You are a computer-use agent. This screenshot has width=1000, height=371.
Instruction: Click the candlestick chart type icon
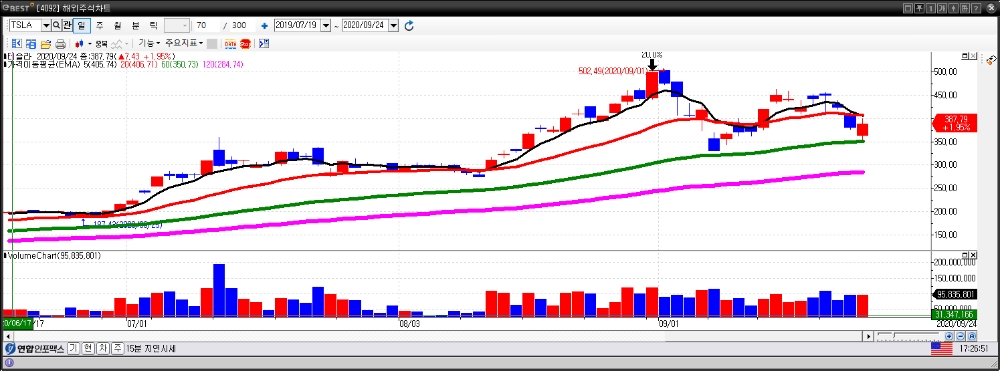click(79, 44)
